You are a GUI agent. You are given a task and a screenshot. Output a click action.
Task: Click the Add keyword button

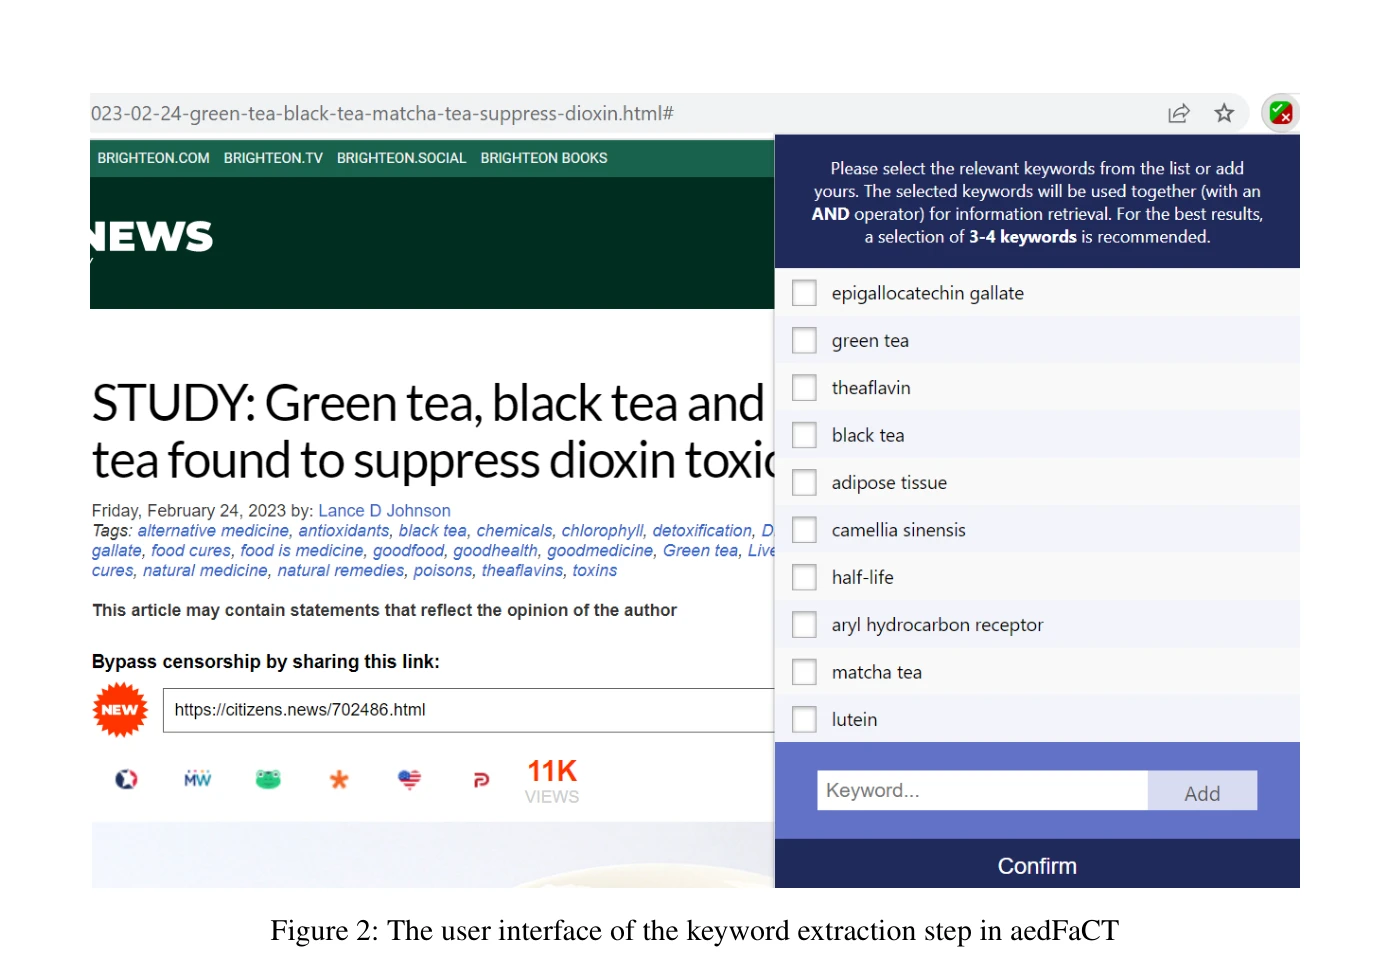(x=1202, y=791)
